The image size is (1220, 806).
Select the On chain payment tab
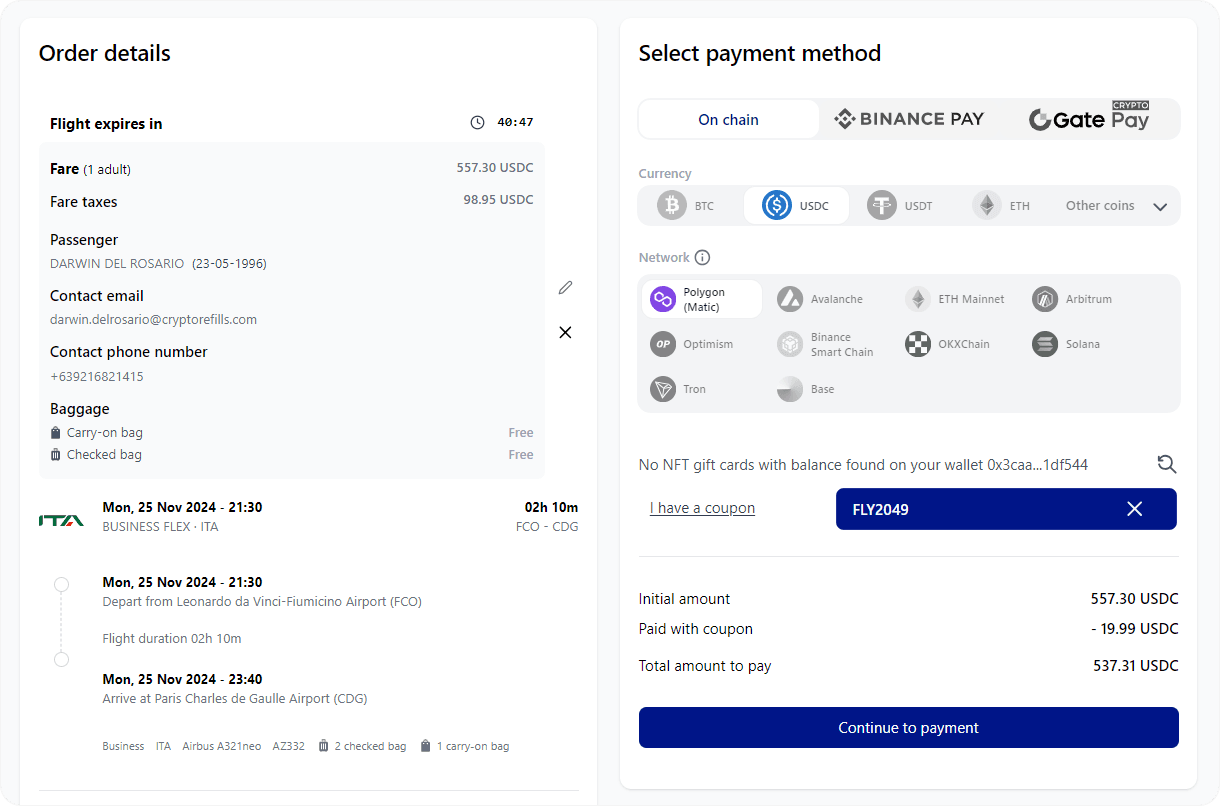[728, 118]
